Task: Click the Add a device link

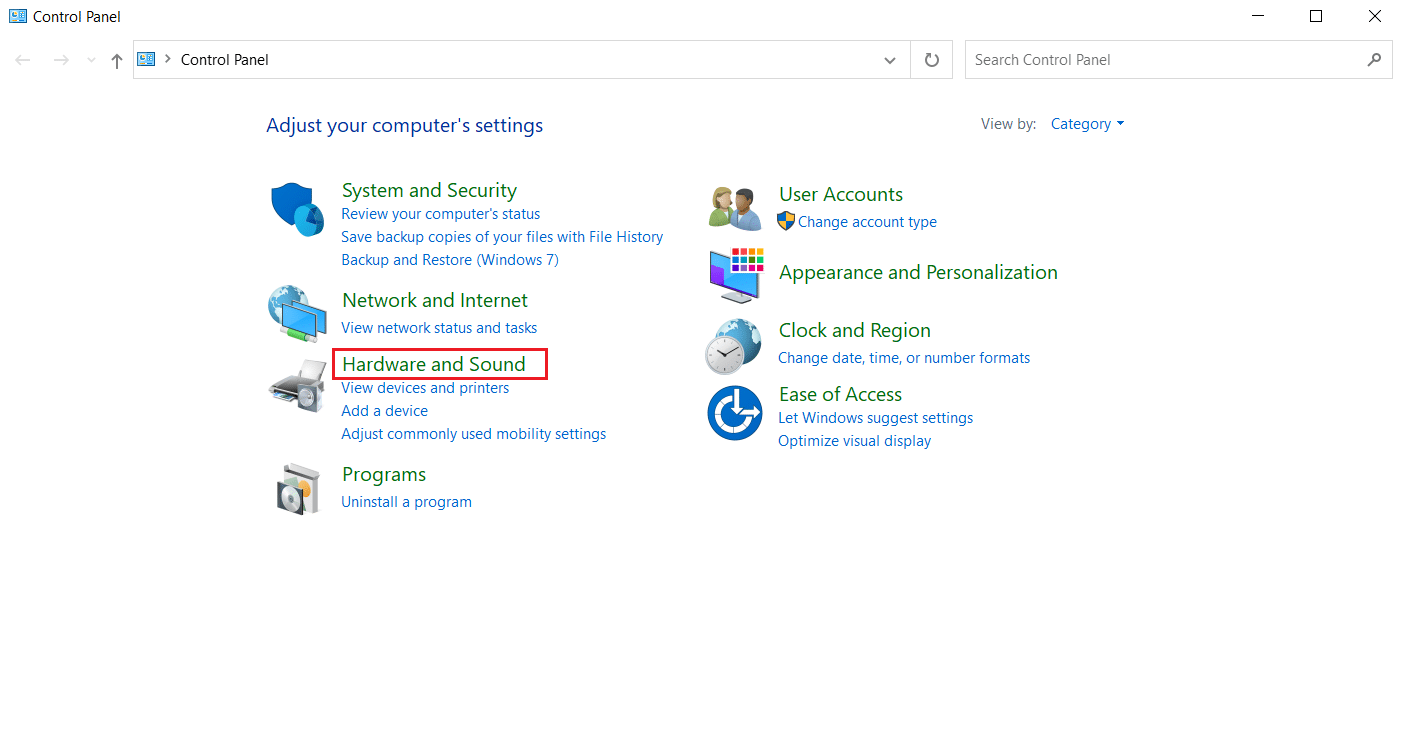Action: pyautogui.click(x=384, y=411)
